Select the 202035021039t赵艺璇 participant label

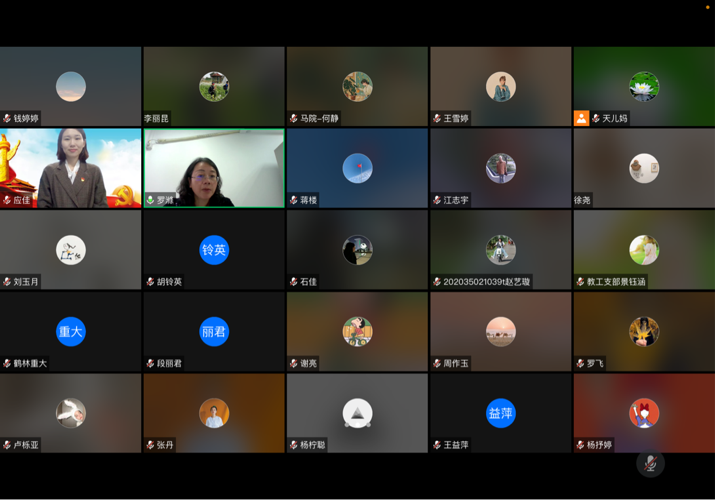click(x=487, y=282)
